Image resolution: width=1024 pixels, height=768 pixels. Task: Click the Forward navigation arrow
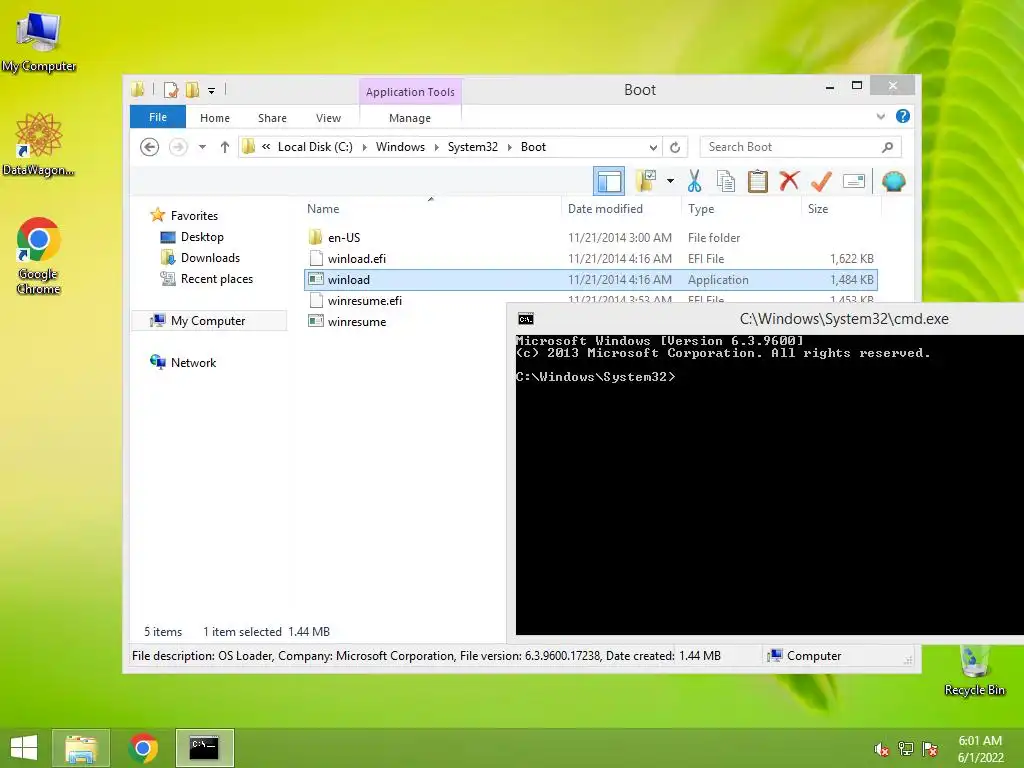click(x=178, y=147)
